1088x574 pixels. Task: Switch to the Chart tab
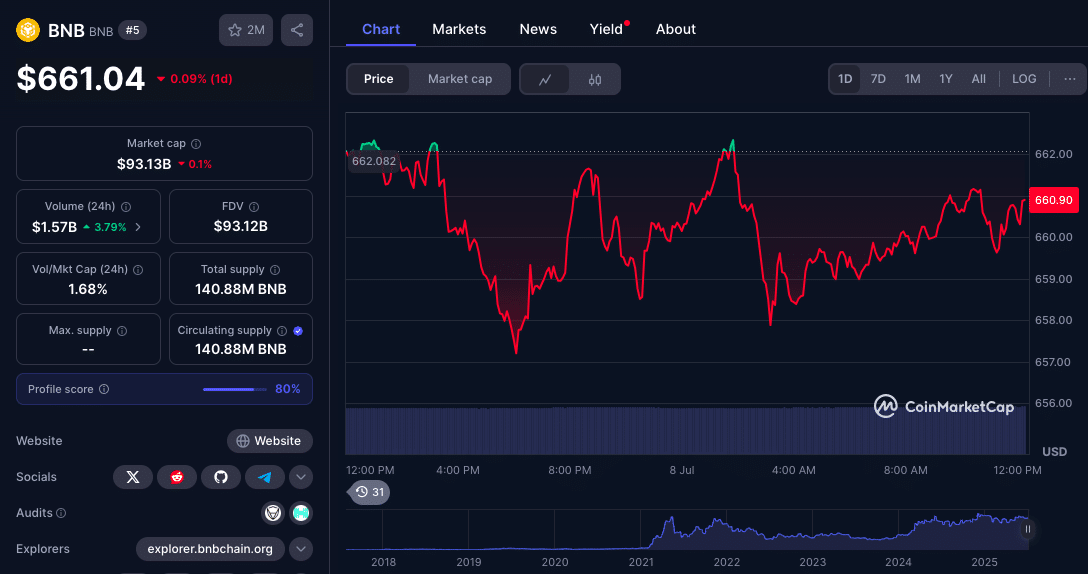[x=381, y=29]
